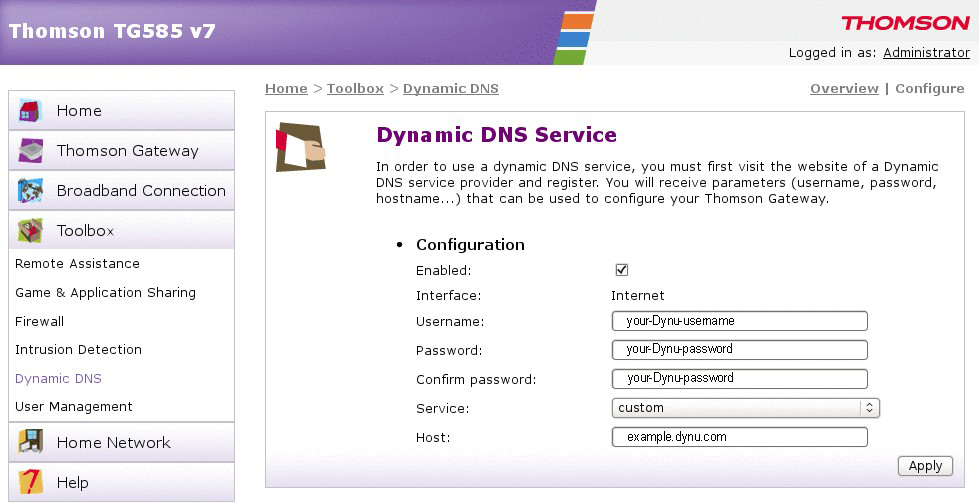Click the Interface value 'Internet'
The width and height of the screenshot is (979, 503).
(x=637, y=296)
